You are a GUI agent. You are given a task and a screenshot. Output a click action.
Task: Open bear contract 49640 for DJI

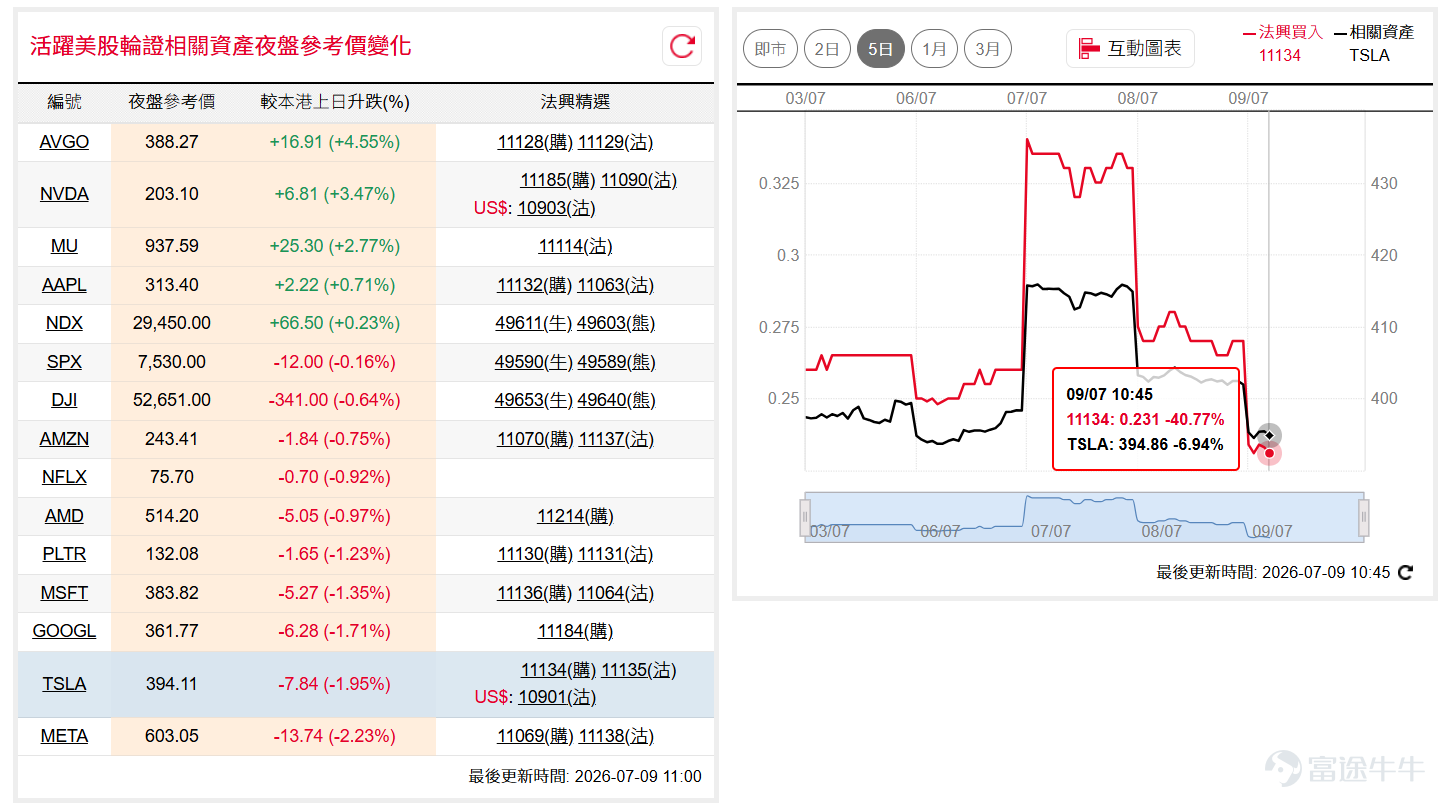click(x=617, y=400)
